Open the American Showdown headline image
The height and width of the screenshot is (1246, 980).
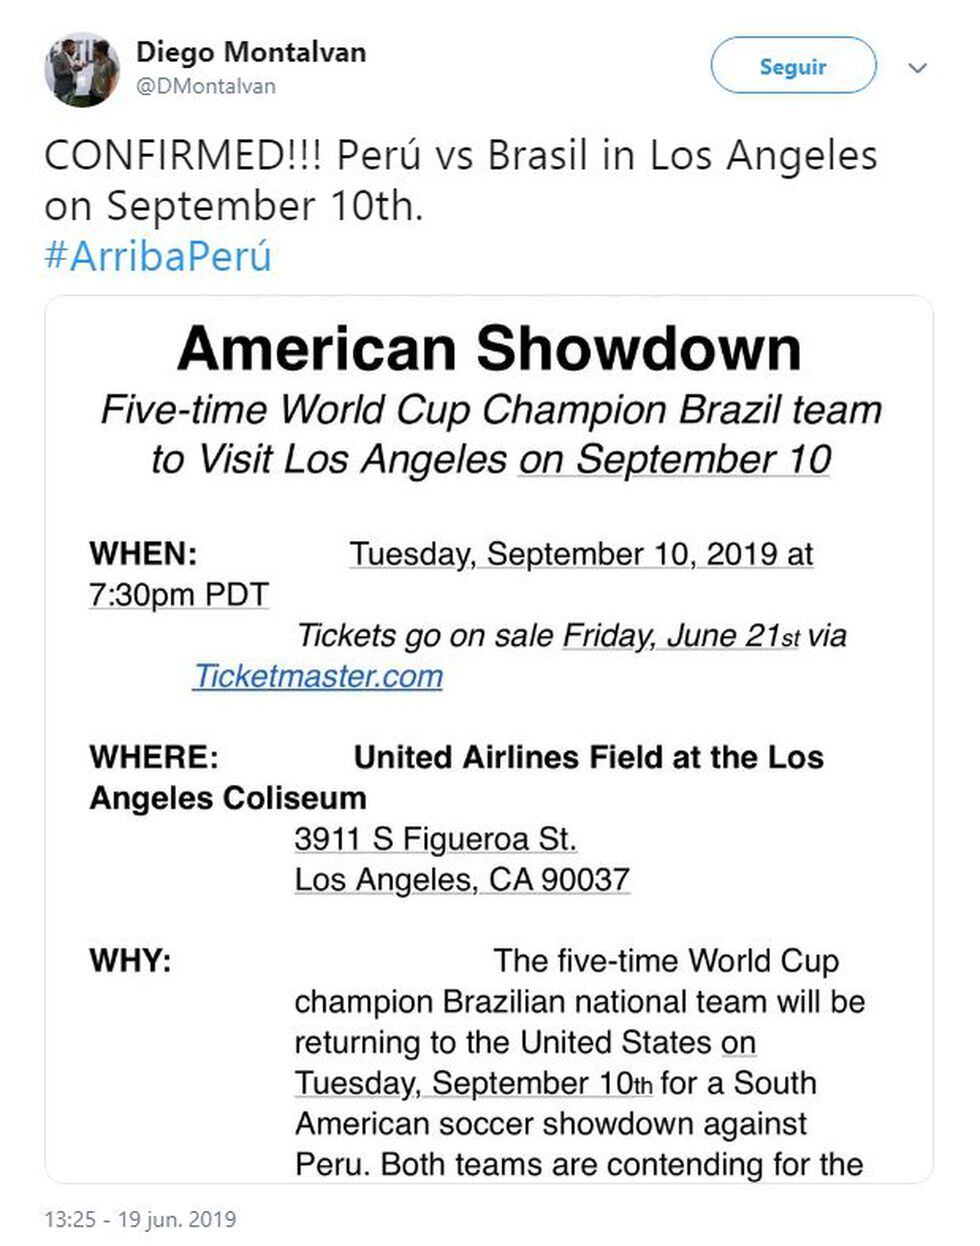[489, 348]
